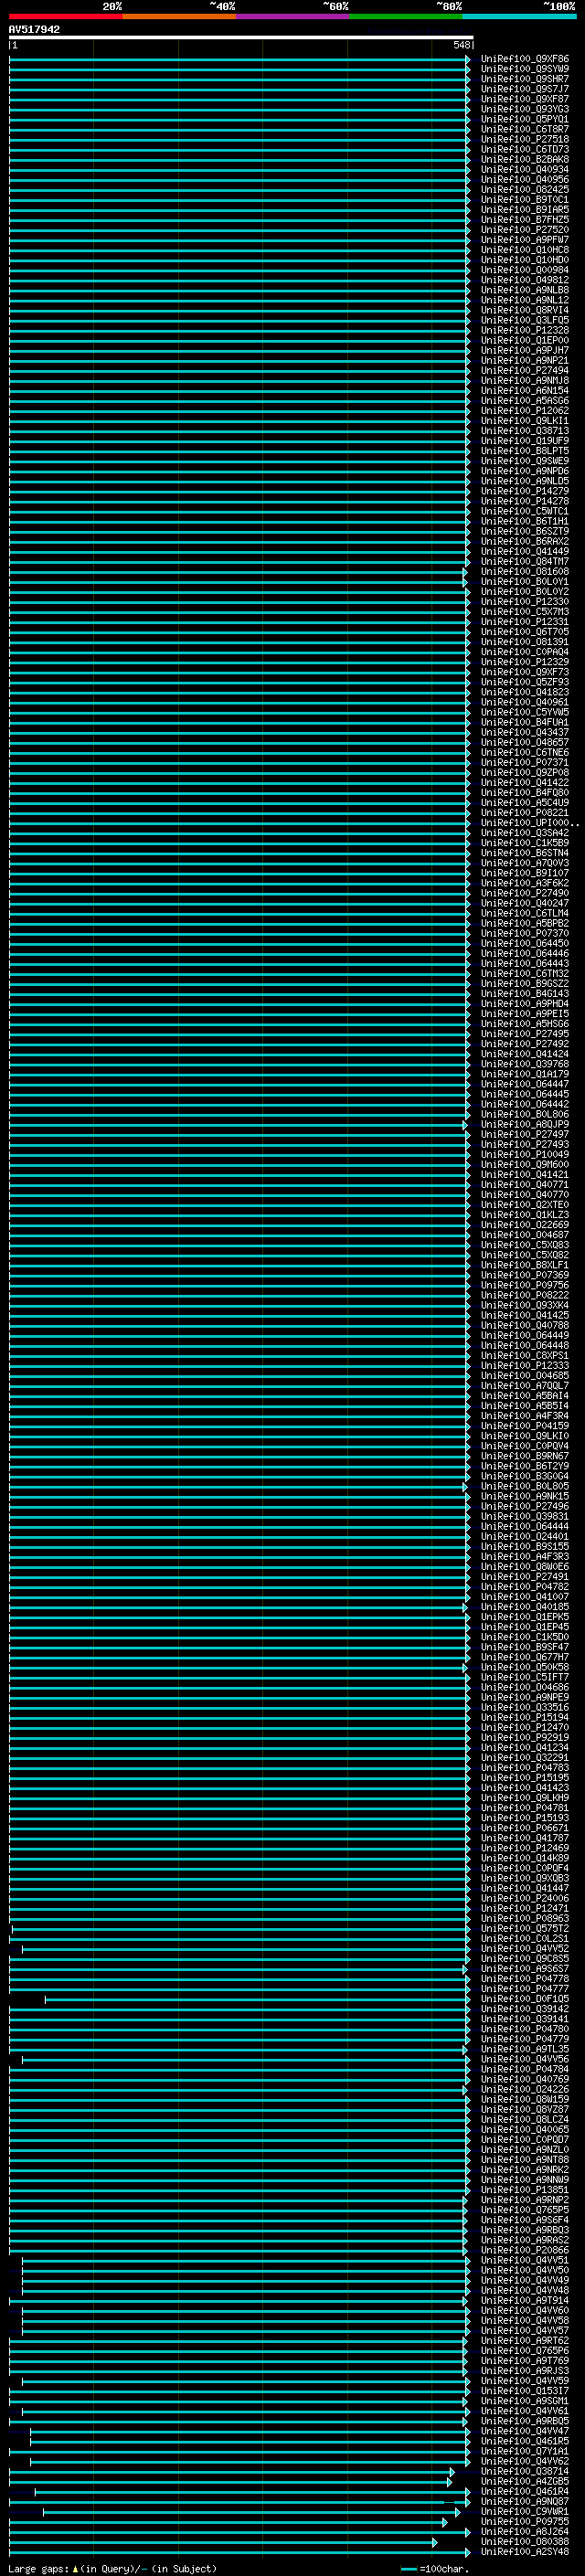This screenshot has width=585, height=2576.
Task: Select the UniRef100_B2BAK8 label
Action: pyautogui.click(x=525, y=159)
